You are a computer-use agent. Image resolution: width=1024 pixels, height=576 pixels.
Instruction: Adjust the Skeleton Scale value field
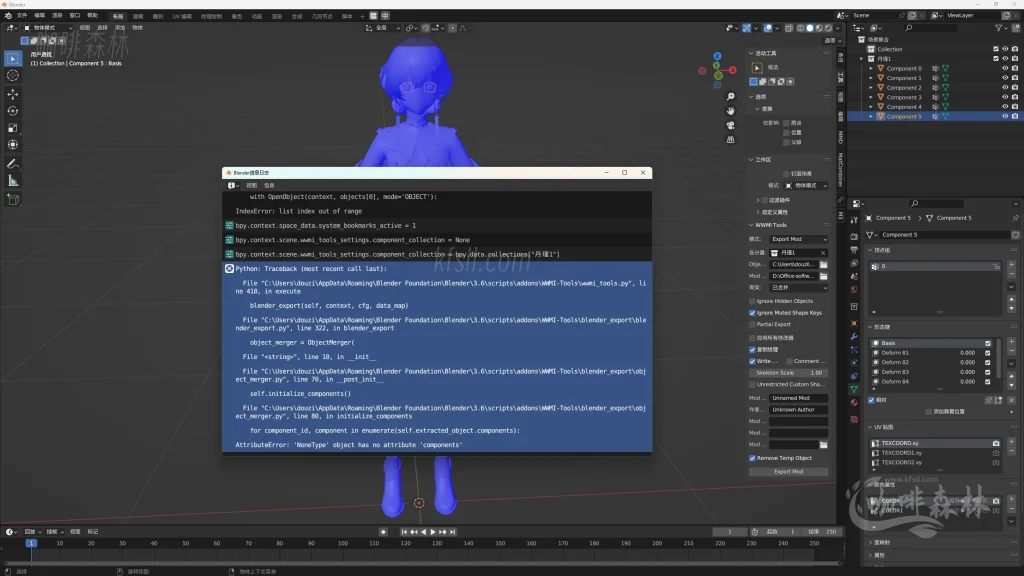click(788, 372)
